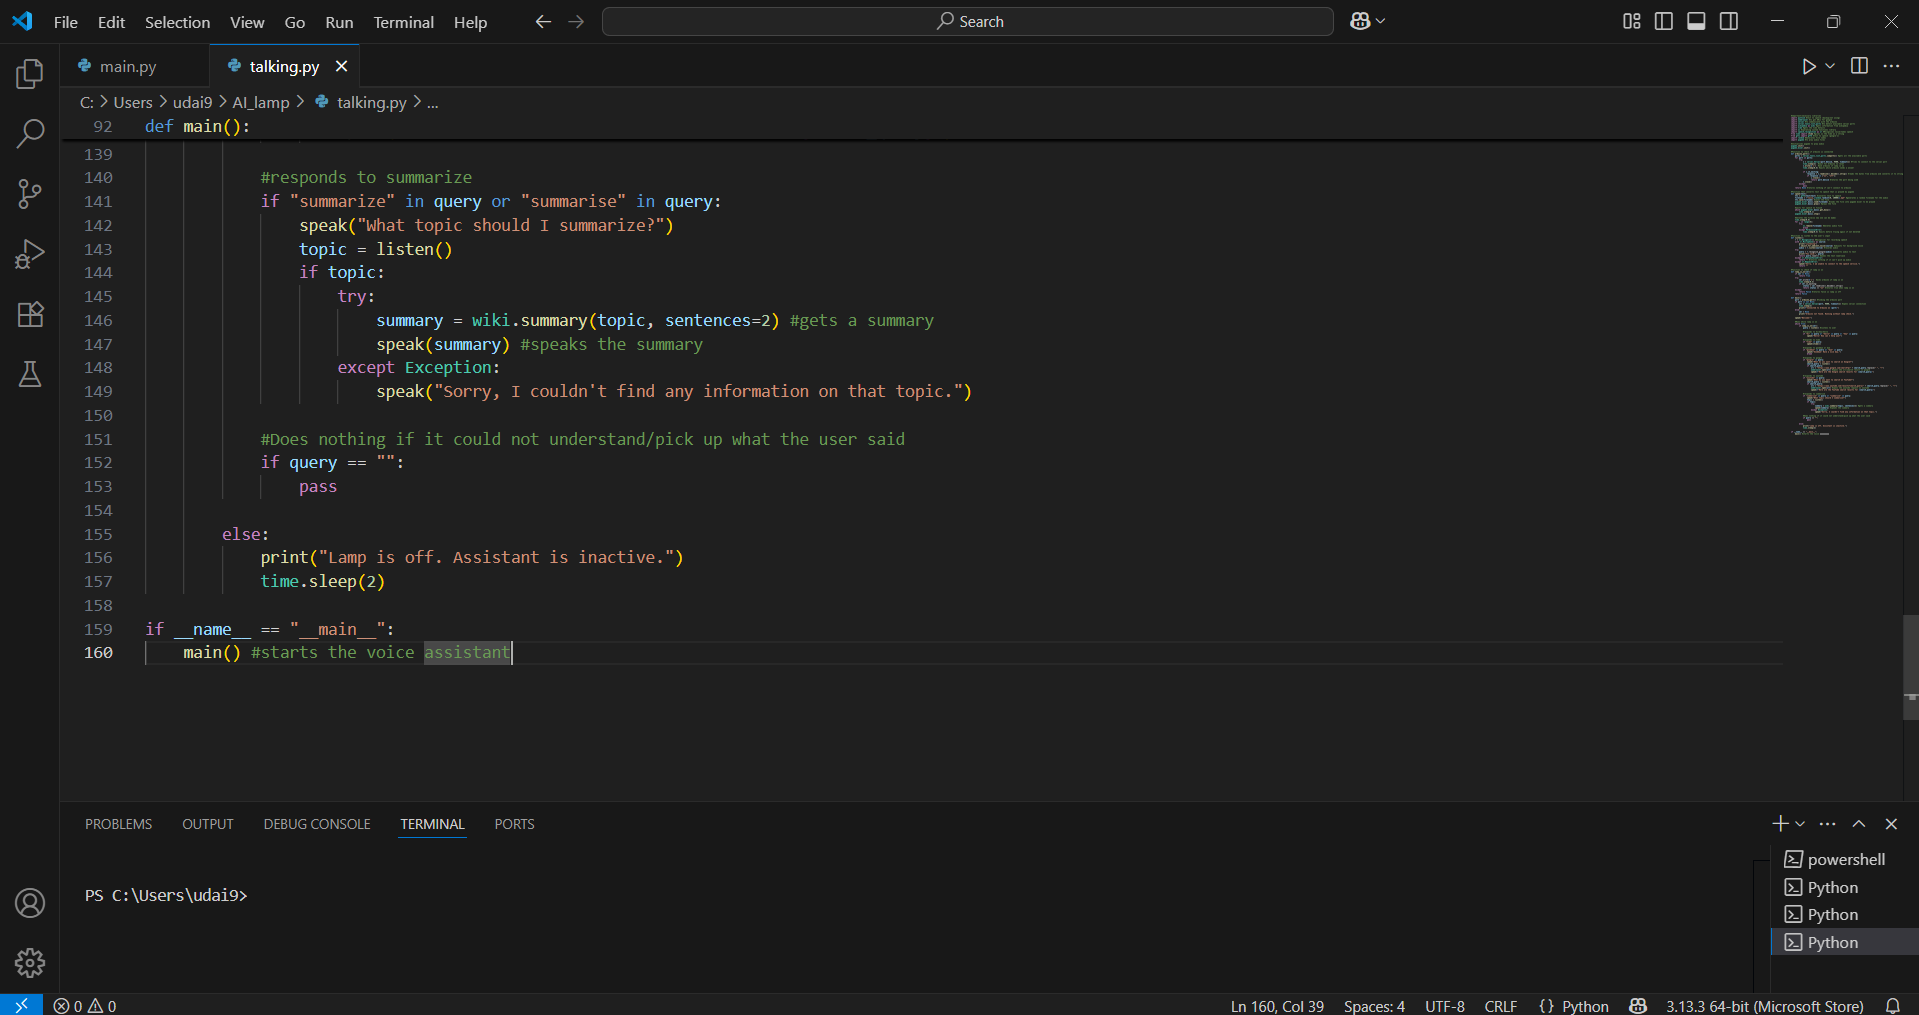The height and width of the screenshot is (1015, 1919).
Task: Change end of line sequence CRLF
Action: tap(1501, 1006)
